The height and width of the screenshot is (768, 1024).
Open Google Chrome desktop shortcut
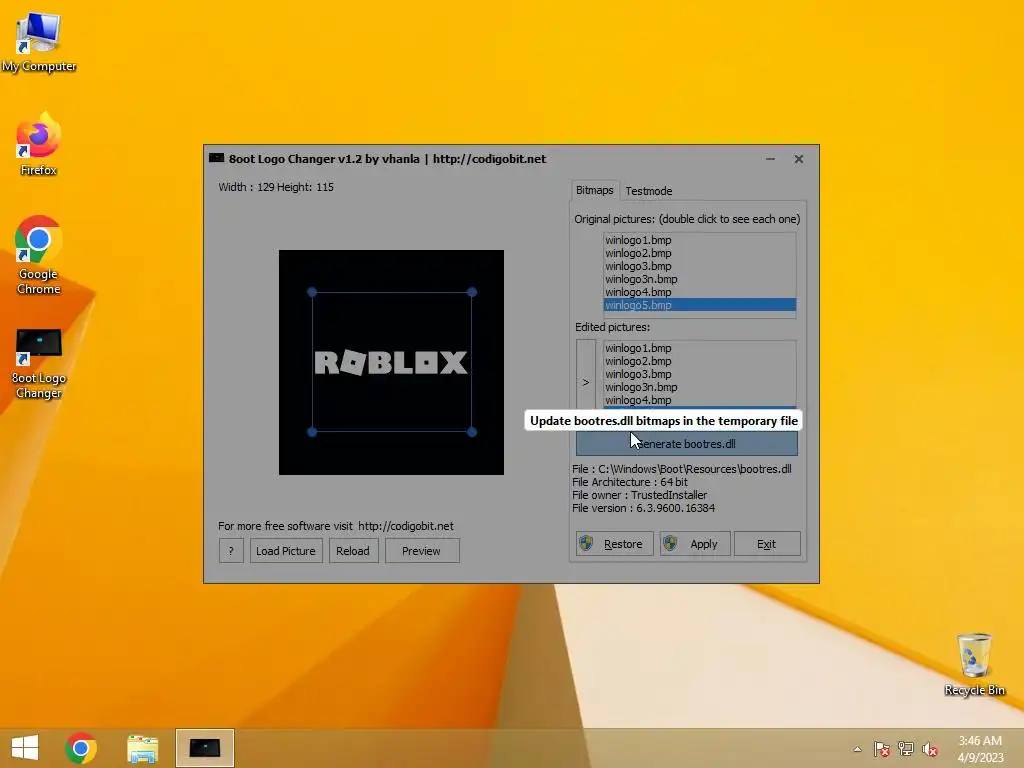click(x=39, y=255)
